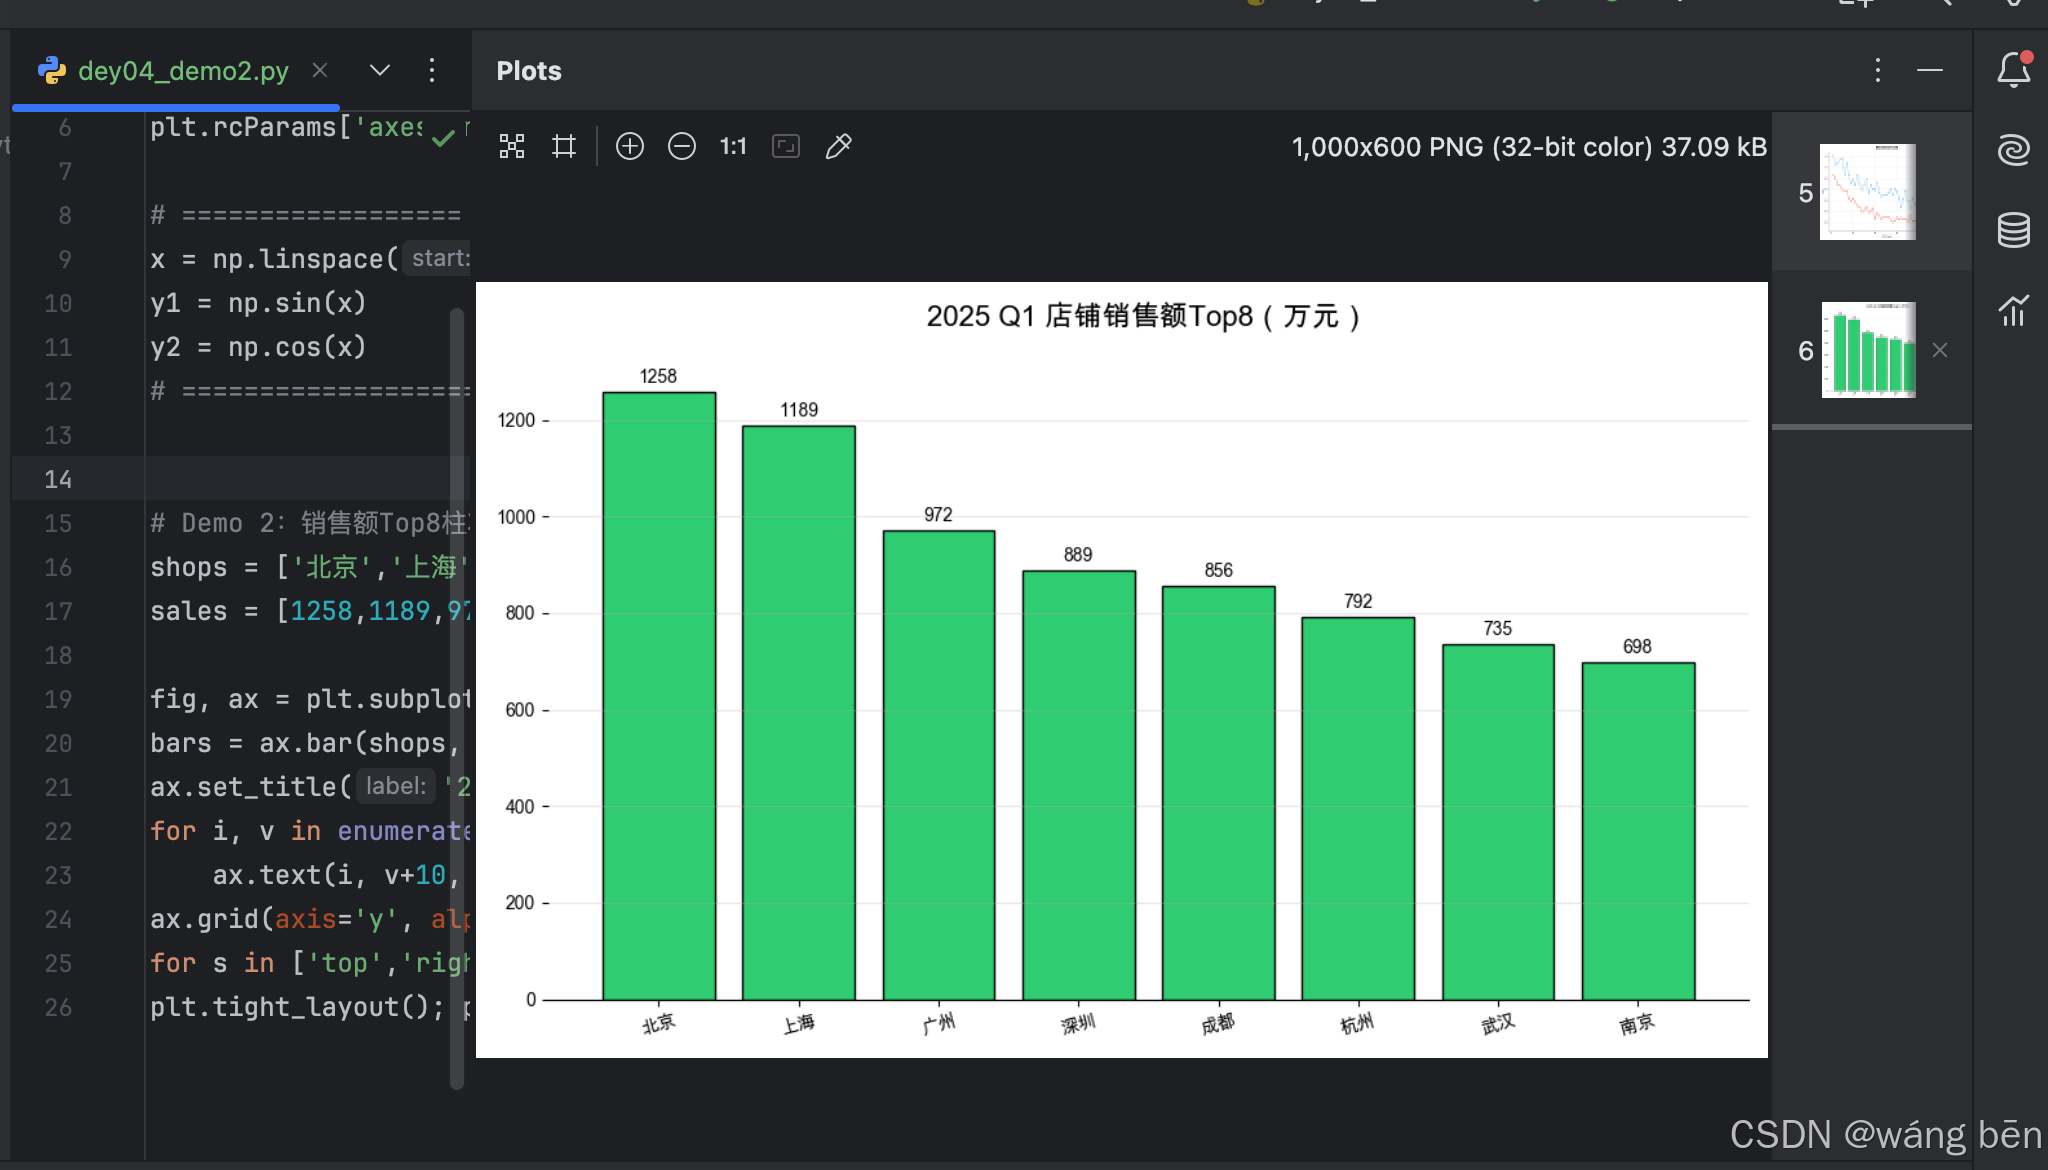Select the color picker tool in Plots toolbar

(x=838, y=146)
